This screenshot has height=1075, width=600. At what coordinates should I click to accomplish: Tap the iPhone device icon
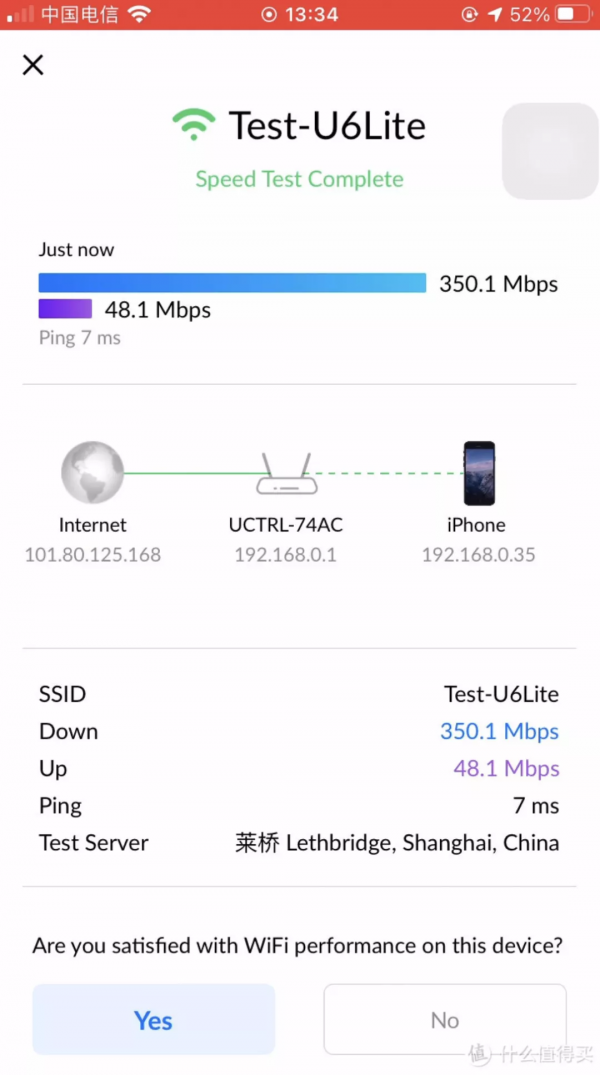(x=478, y=473)
